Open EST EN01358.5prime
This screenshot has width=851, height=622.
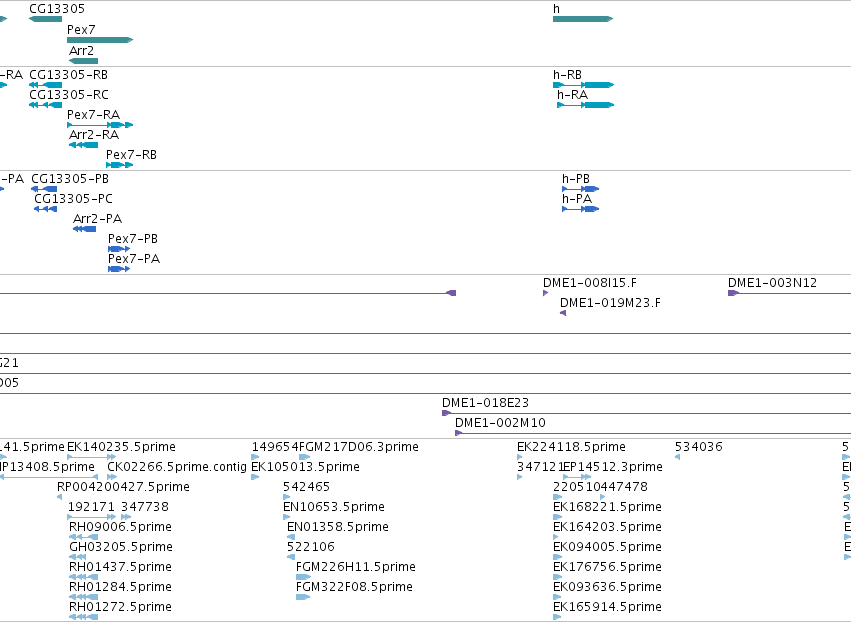[x=291, y=537]
